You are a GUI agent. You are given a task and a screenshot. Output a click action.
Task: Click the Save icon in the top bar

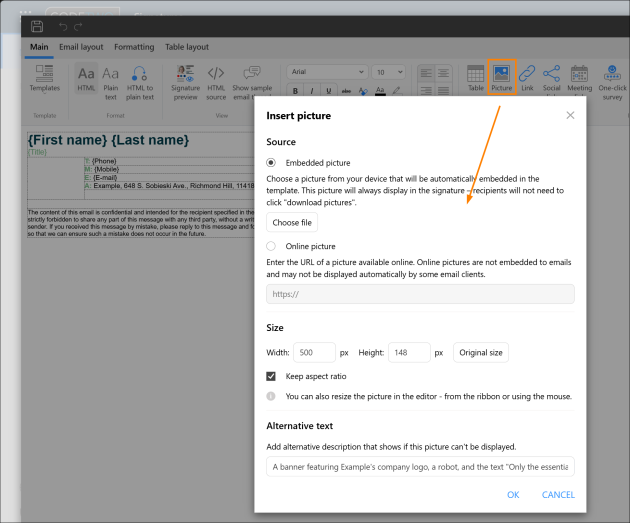[37, 27]
